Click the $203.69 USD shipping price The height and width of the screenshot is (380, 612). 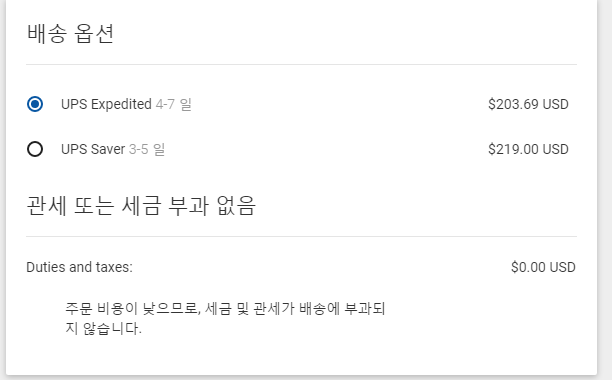[528, 104]
